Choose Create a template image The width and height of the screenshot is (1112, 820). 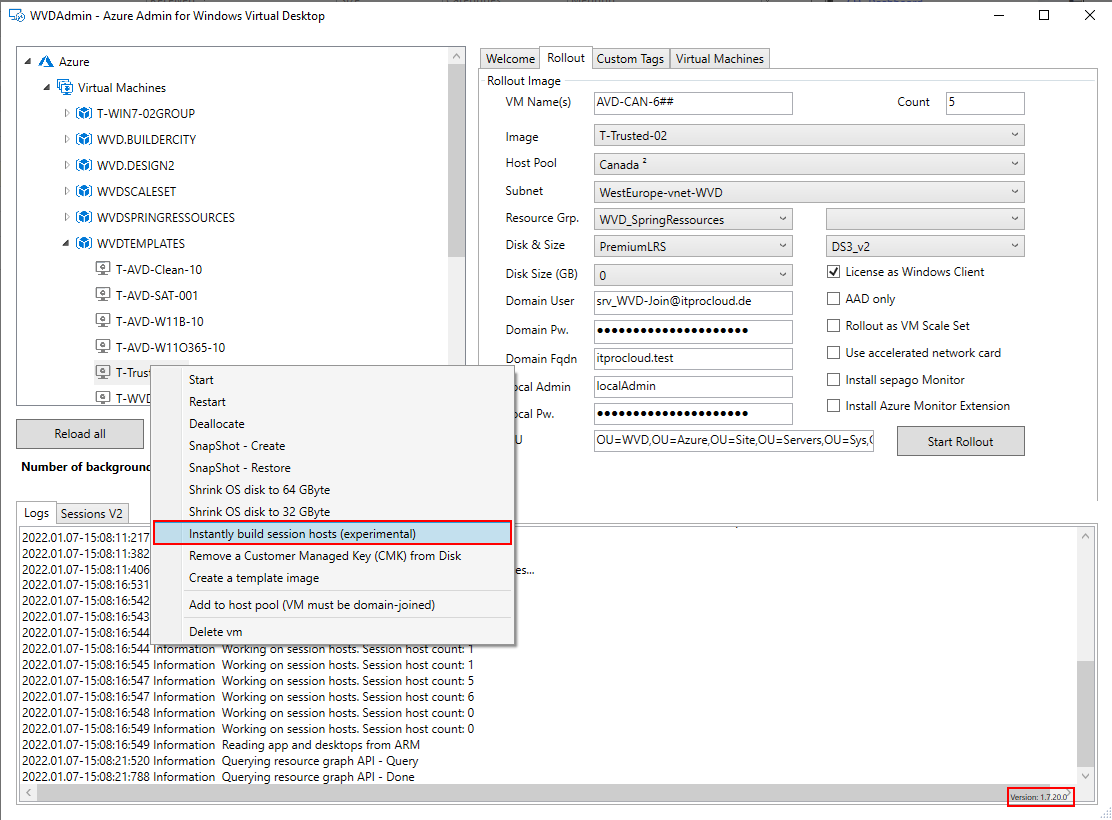tap(332, 578)
